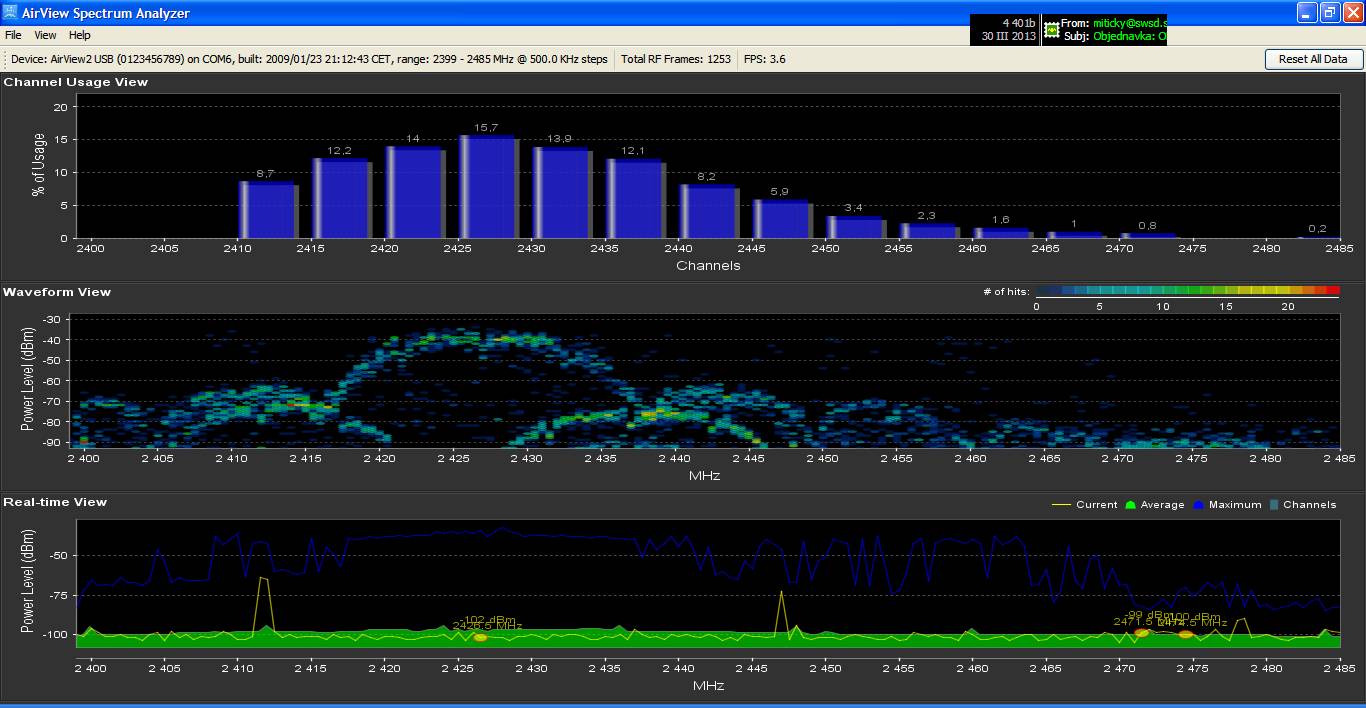The width and height of the screenshot is (1366, 708).
Task: Select the channel usage bar labeled 8.7
Action: coord(267,210)
